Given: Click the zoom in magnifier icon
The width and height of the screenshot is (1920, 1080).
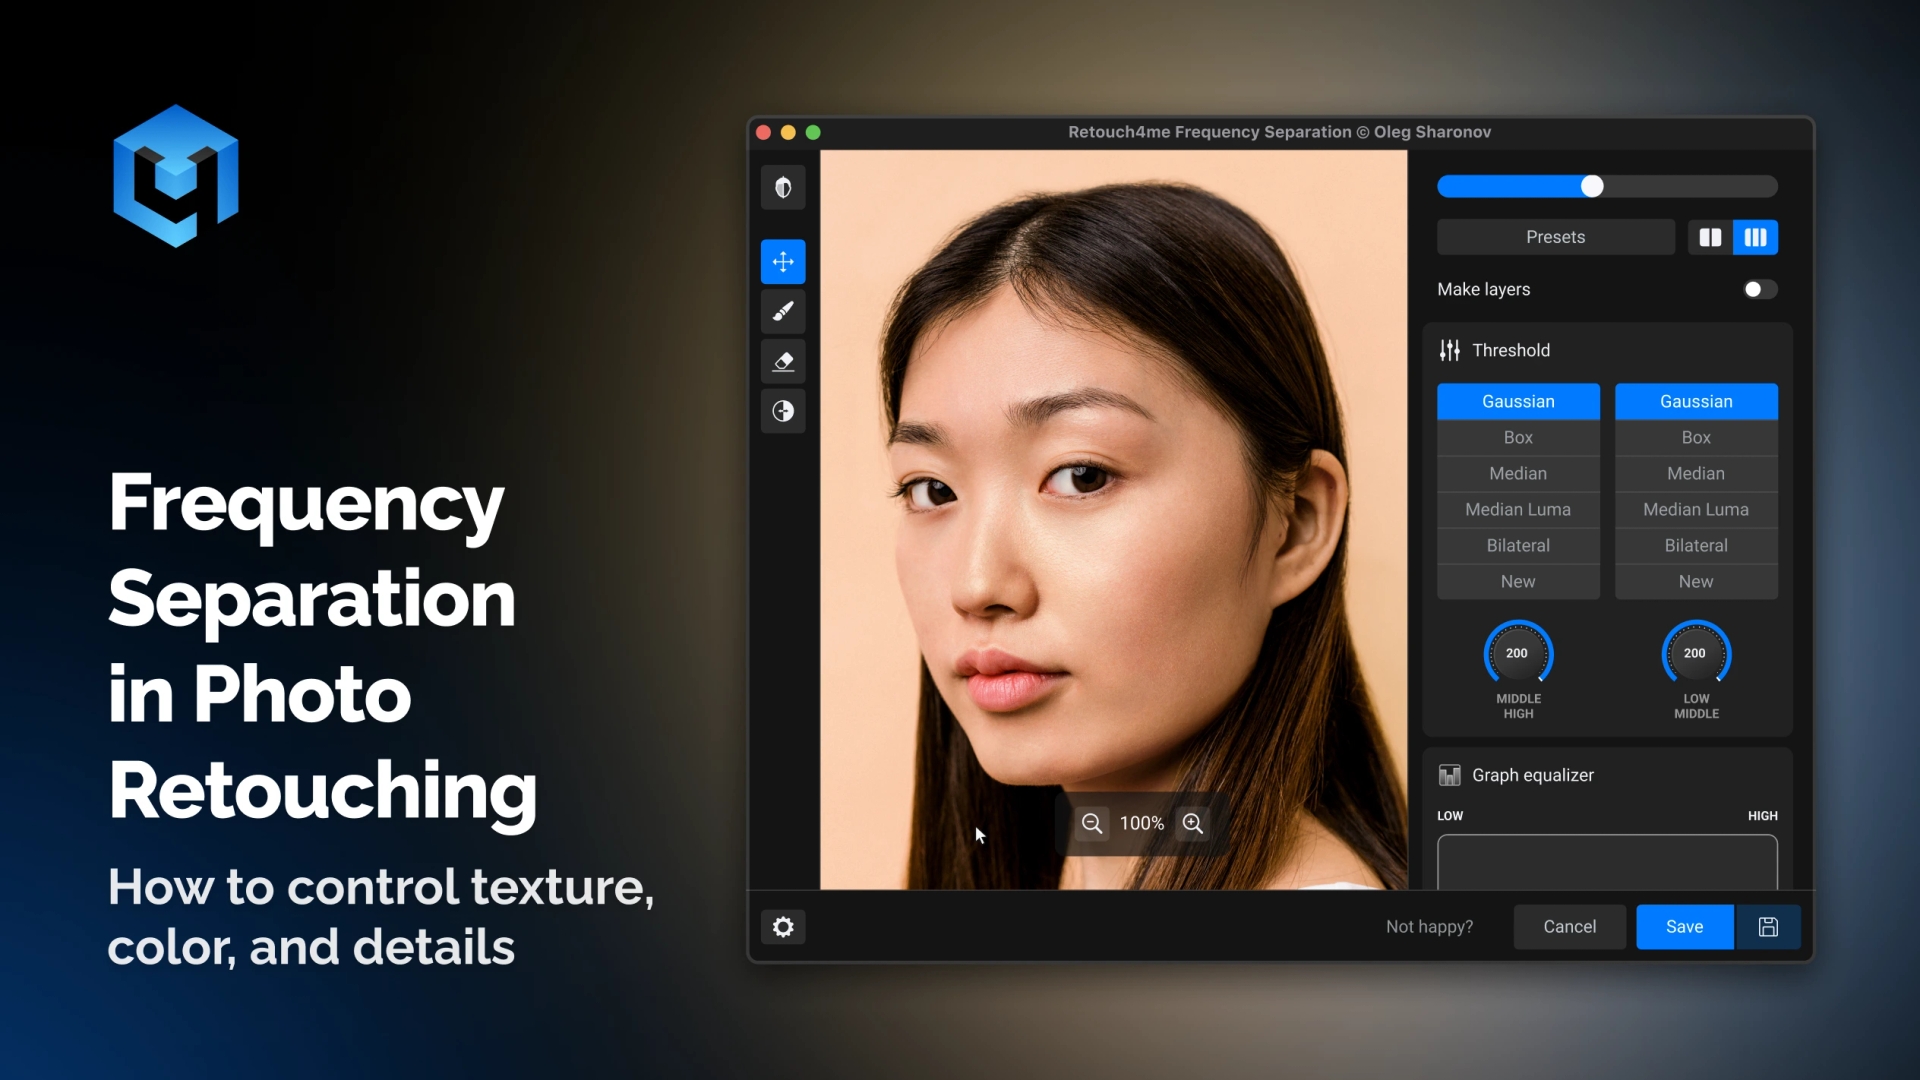Looking at the screenshot, I should (x=1192, y=823).
